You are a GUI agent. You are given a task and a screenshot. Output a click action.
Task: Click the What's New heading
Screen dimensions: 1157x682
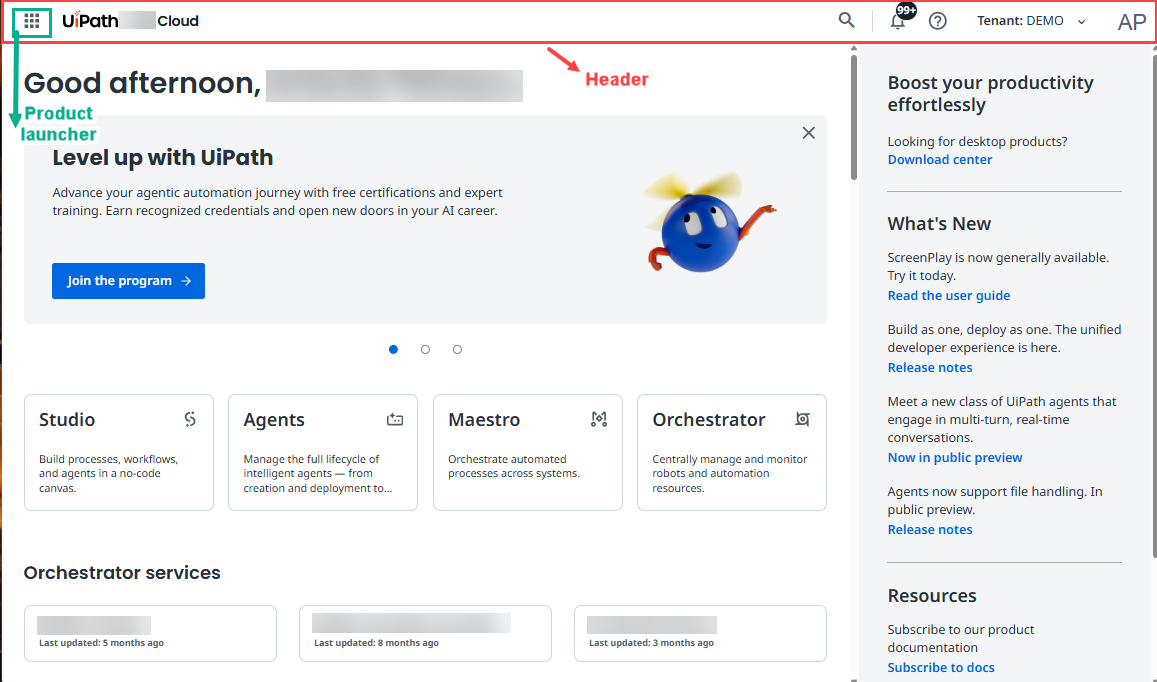coord(939,224)
